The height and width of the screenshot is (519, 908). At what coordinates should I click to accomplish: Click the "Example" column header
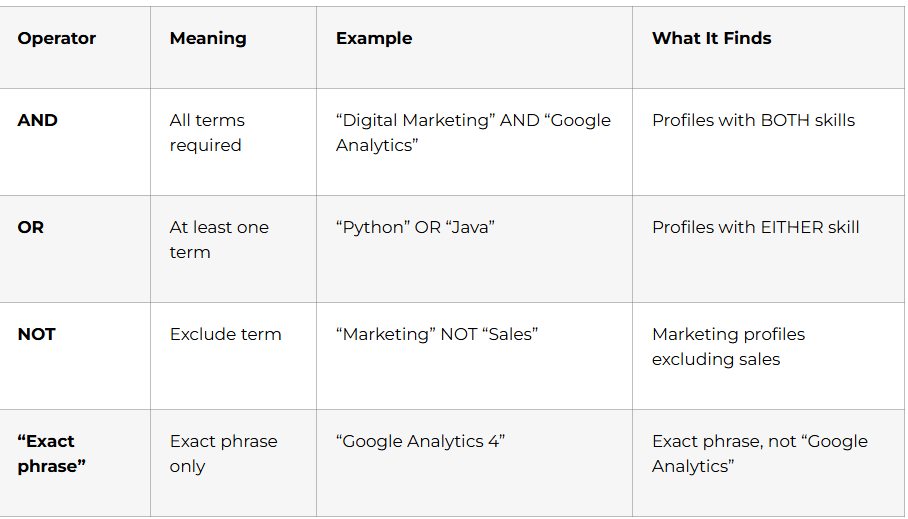click(x=374, y=38)
